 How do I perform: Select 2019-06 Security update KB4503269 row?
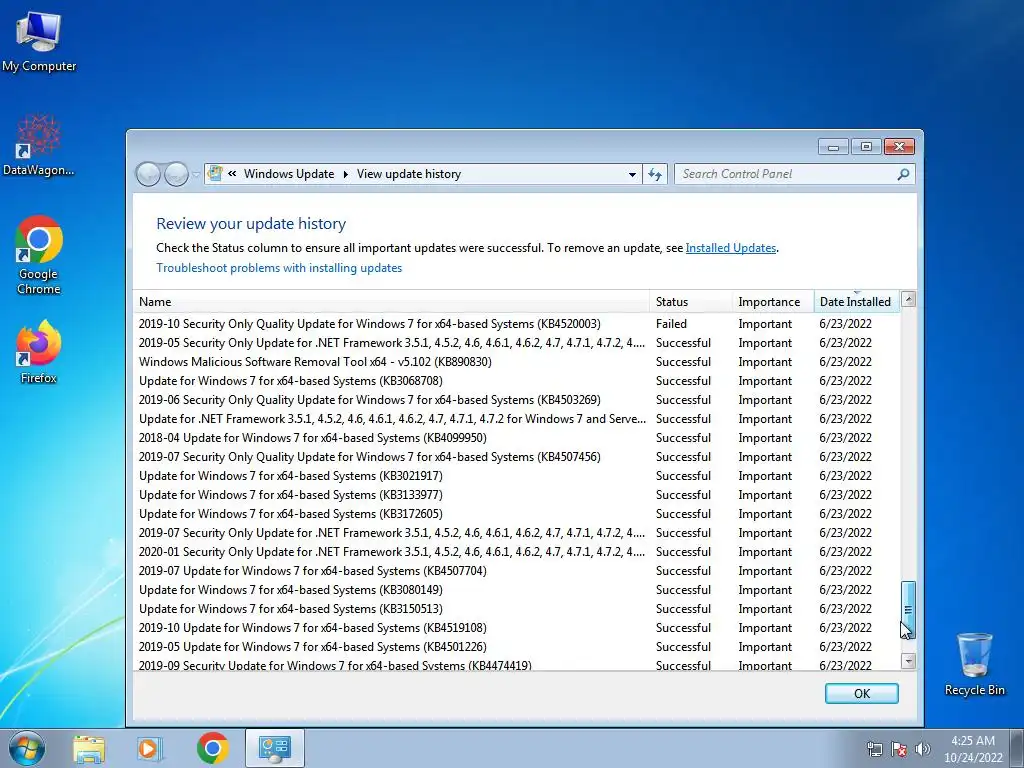pos(516,400)
